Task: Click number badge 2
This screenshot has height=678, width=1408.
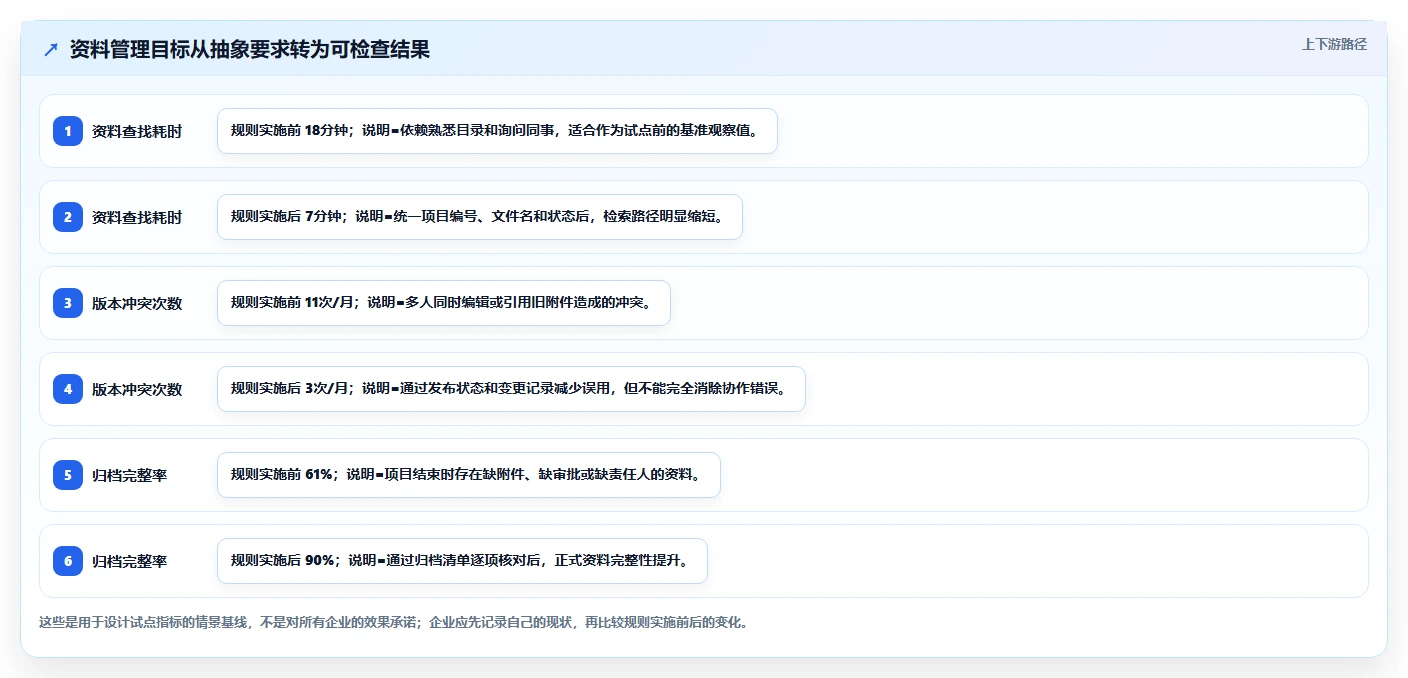Action: tap(68, 217)
